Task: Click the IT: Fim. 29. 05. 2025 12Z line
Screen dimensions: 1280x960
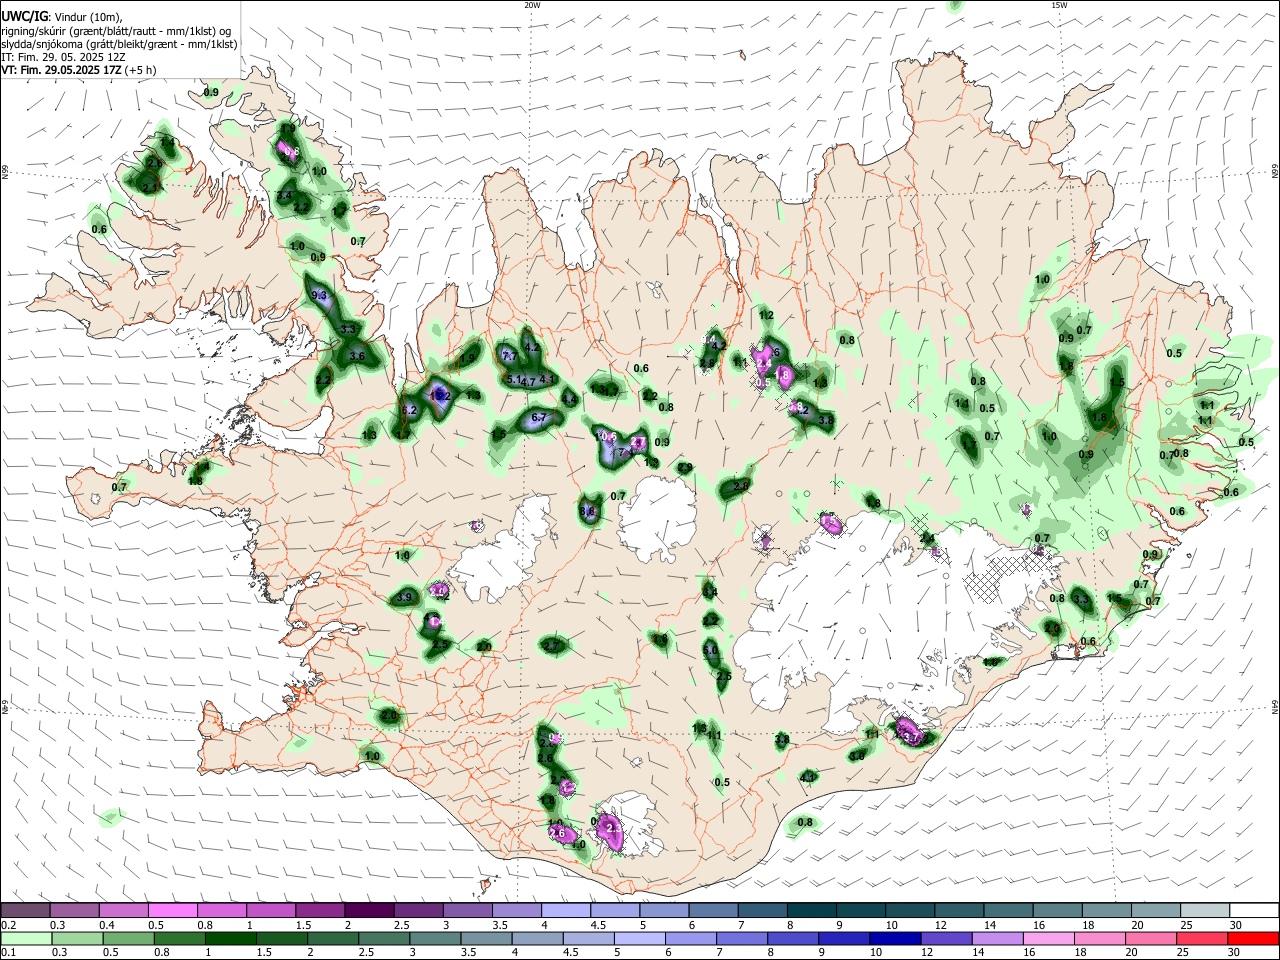Action: 63,57
